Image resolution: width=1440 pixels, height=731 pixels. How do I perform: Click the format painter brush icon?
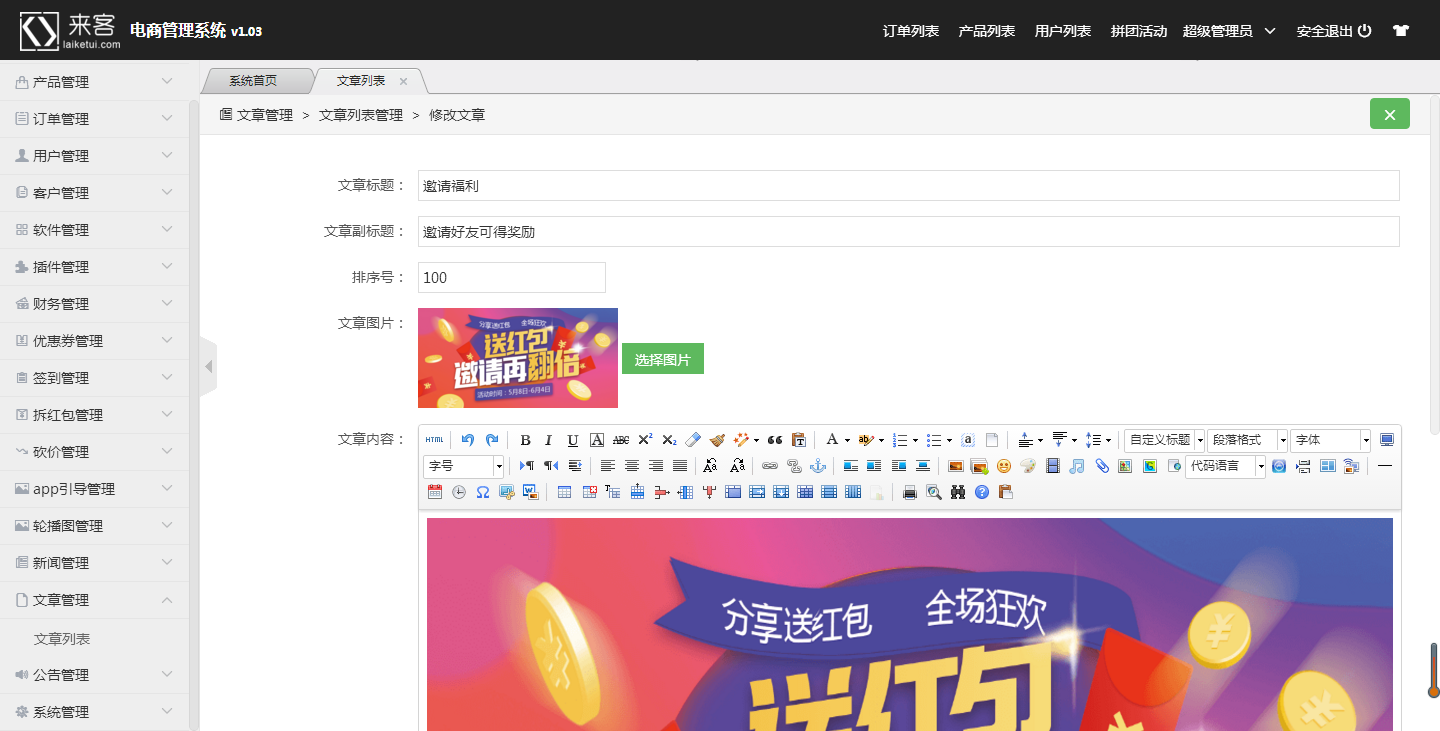click(x=717, y=440)
